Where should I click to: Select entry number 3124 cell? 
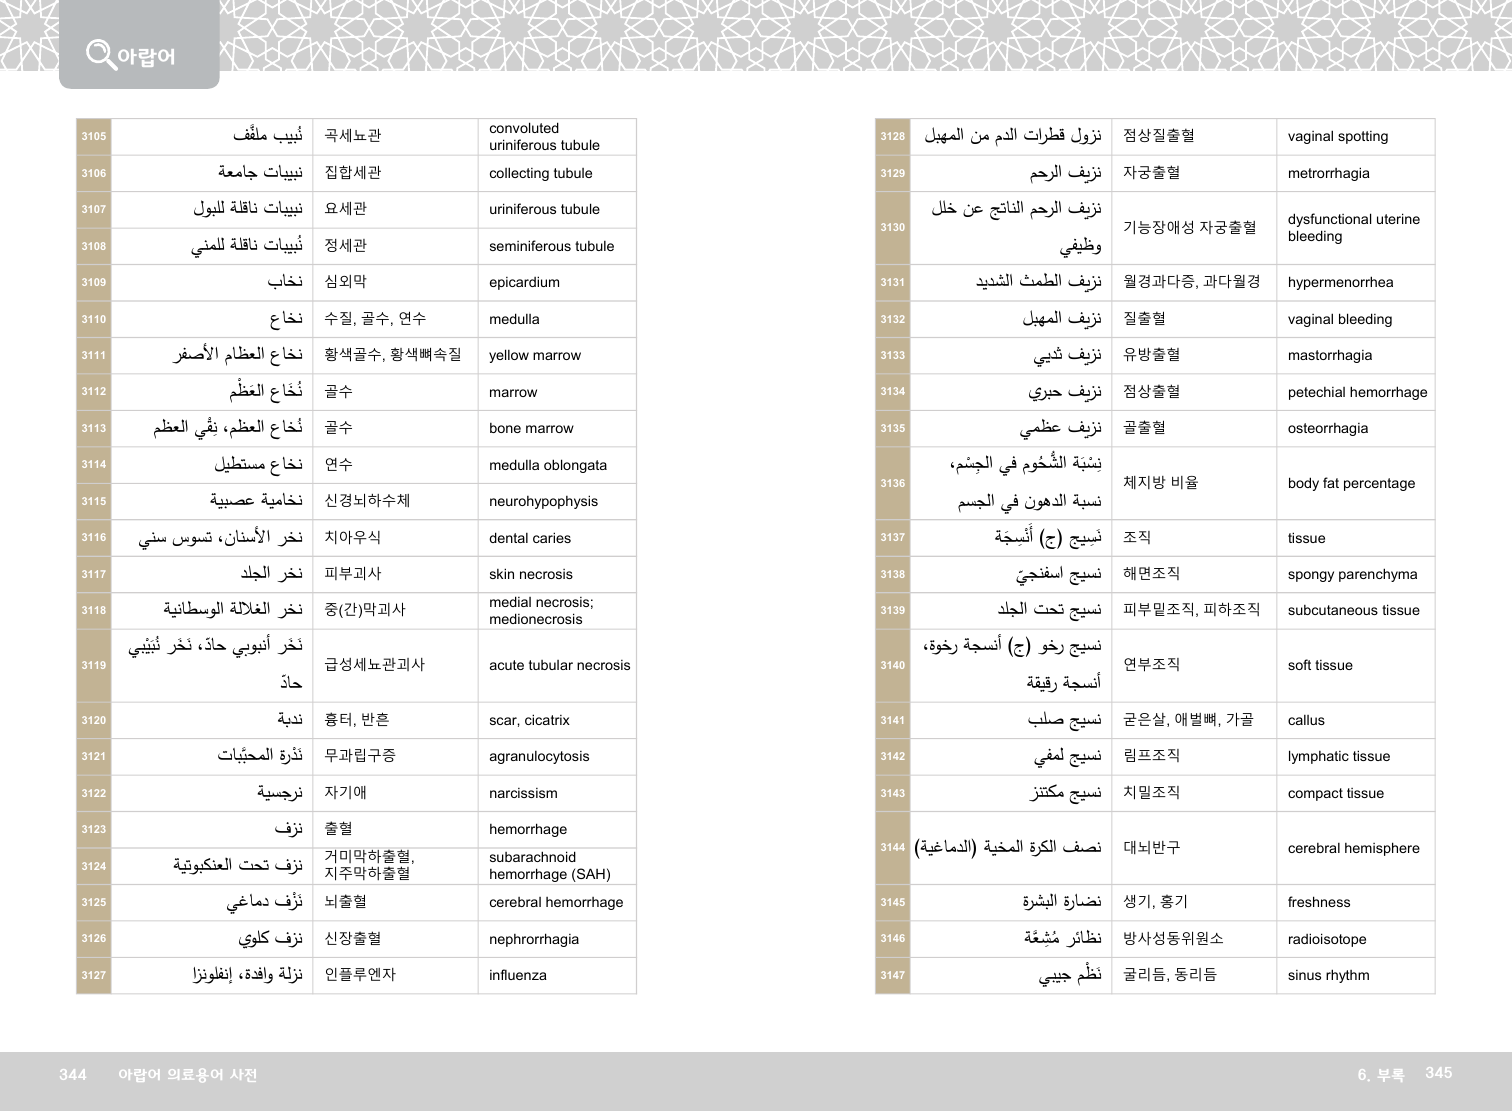pos(94,866)
